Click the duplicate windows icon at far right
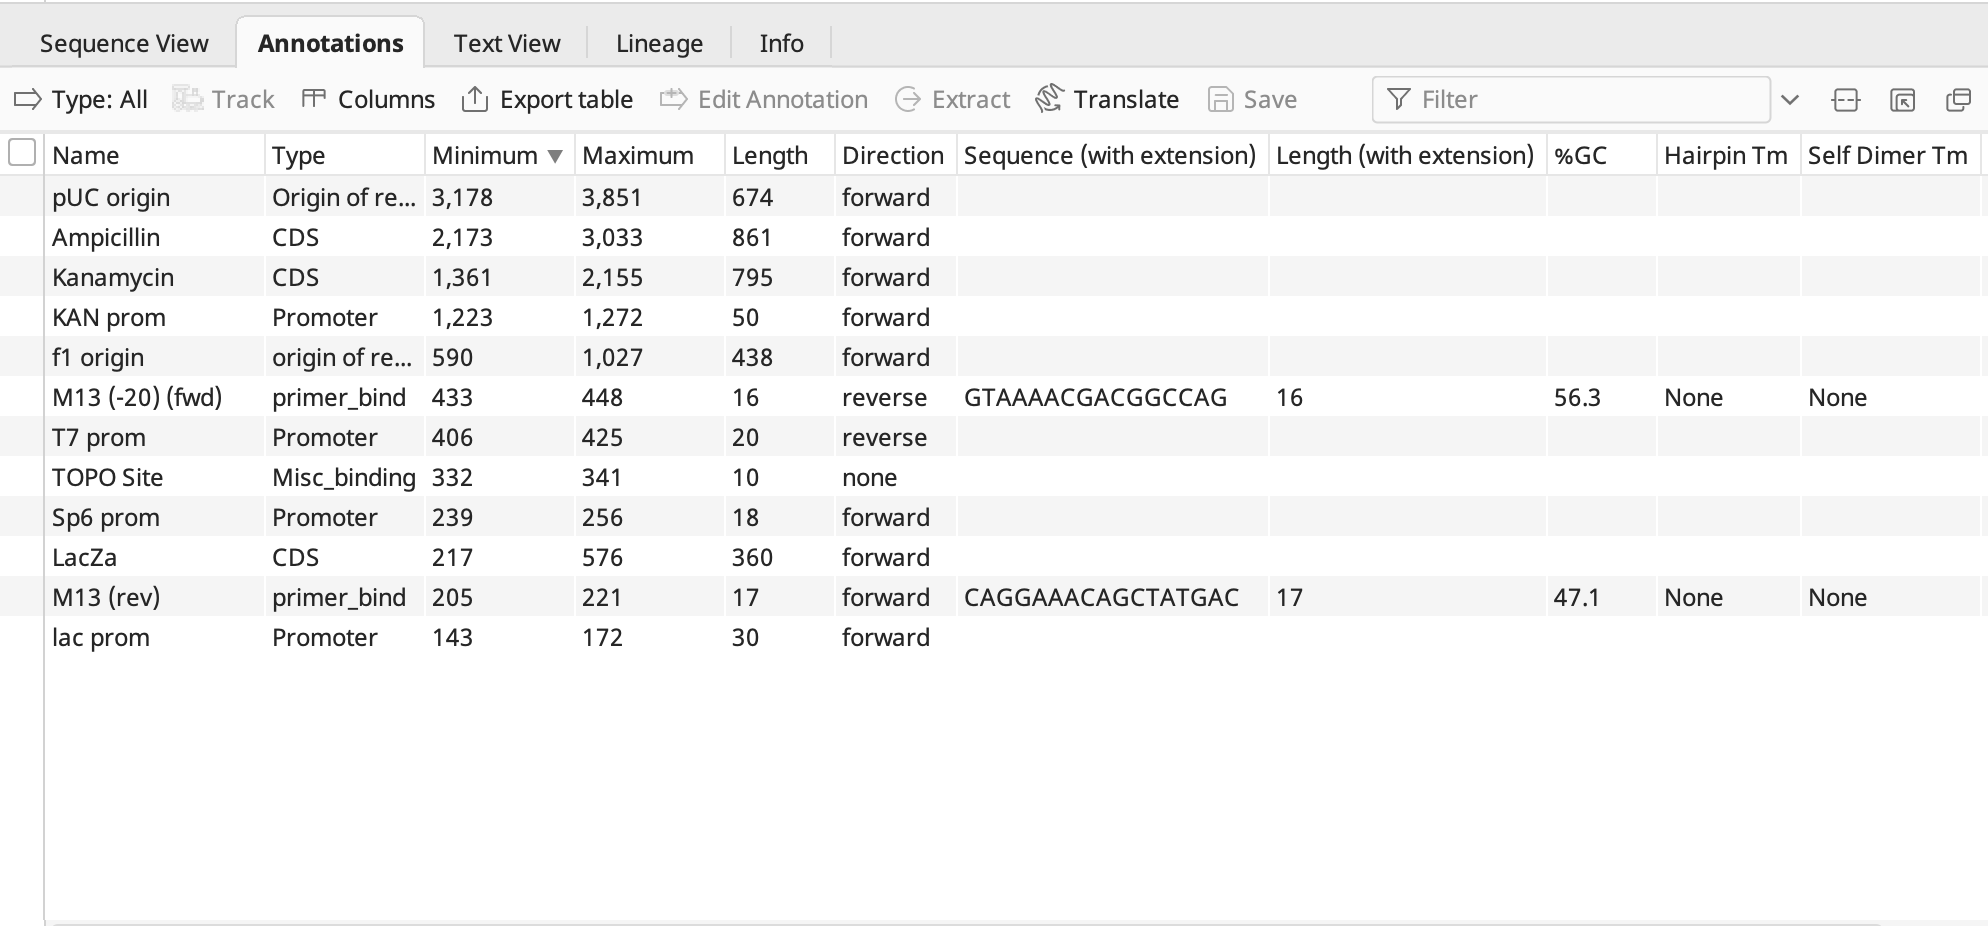The width and height of the screenshot is (1988, 926). [x=1958, y=100]
